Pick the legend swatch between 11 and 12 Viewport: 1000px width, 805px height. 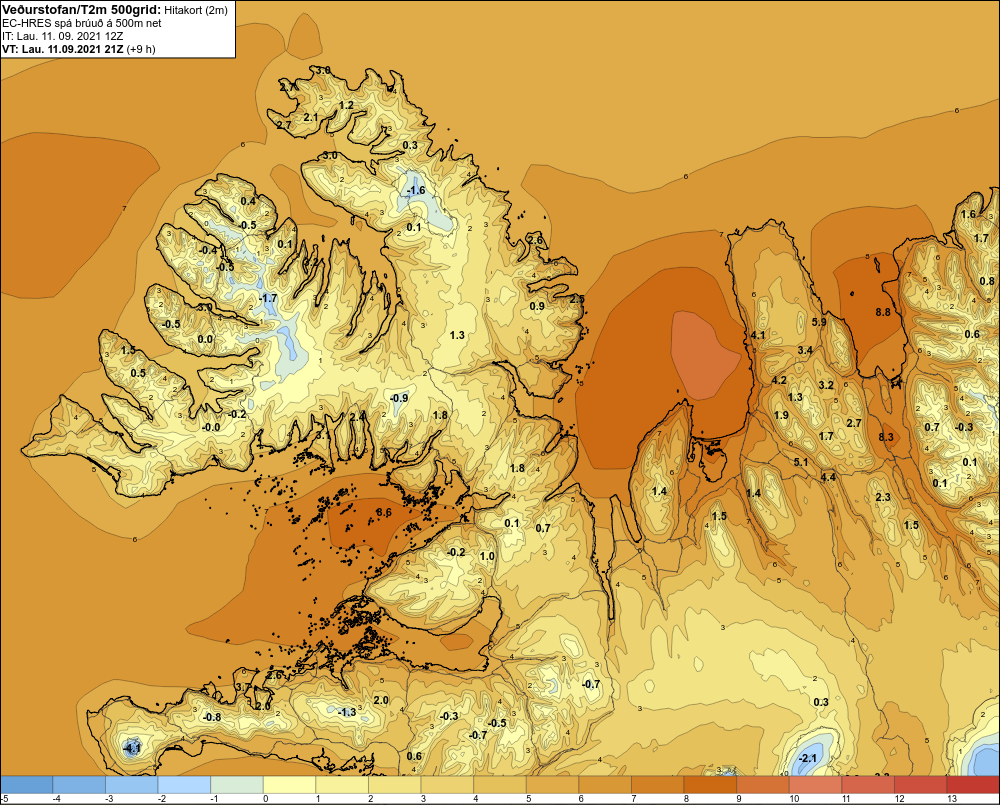pyautogui.click(x=869, y=785)
